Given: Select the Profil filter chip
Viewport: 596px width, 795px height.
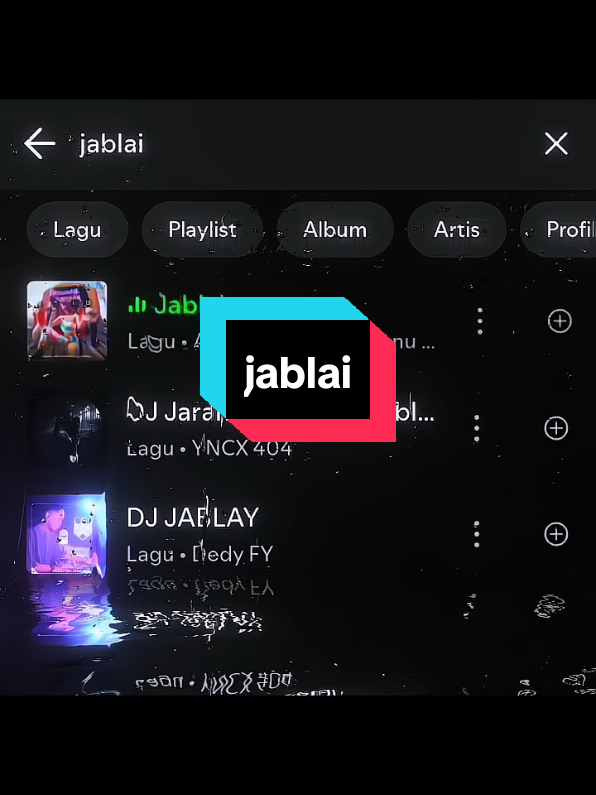Looking at the screenshot, I should 559,230.
